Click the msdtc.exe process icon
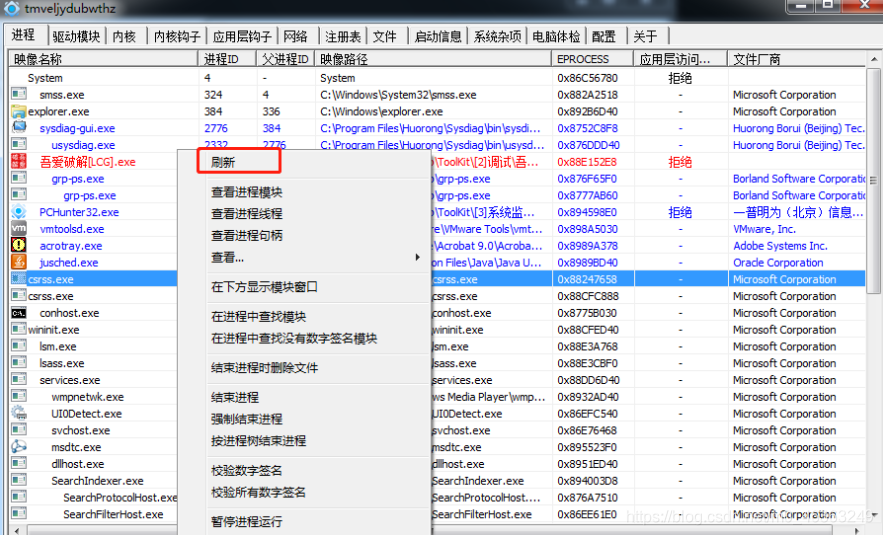The width and height of the screenshot is (883, 535). [19, 447]
